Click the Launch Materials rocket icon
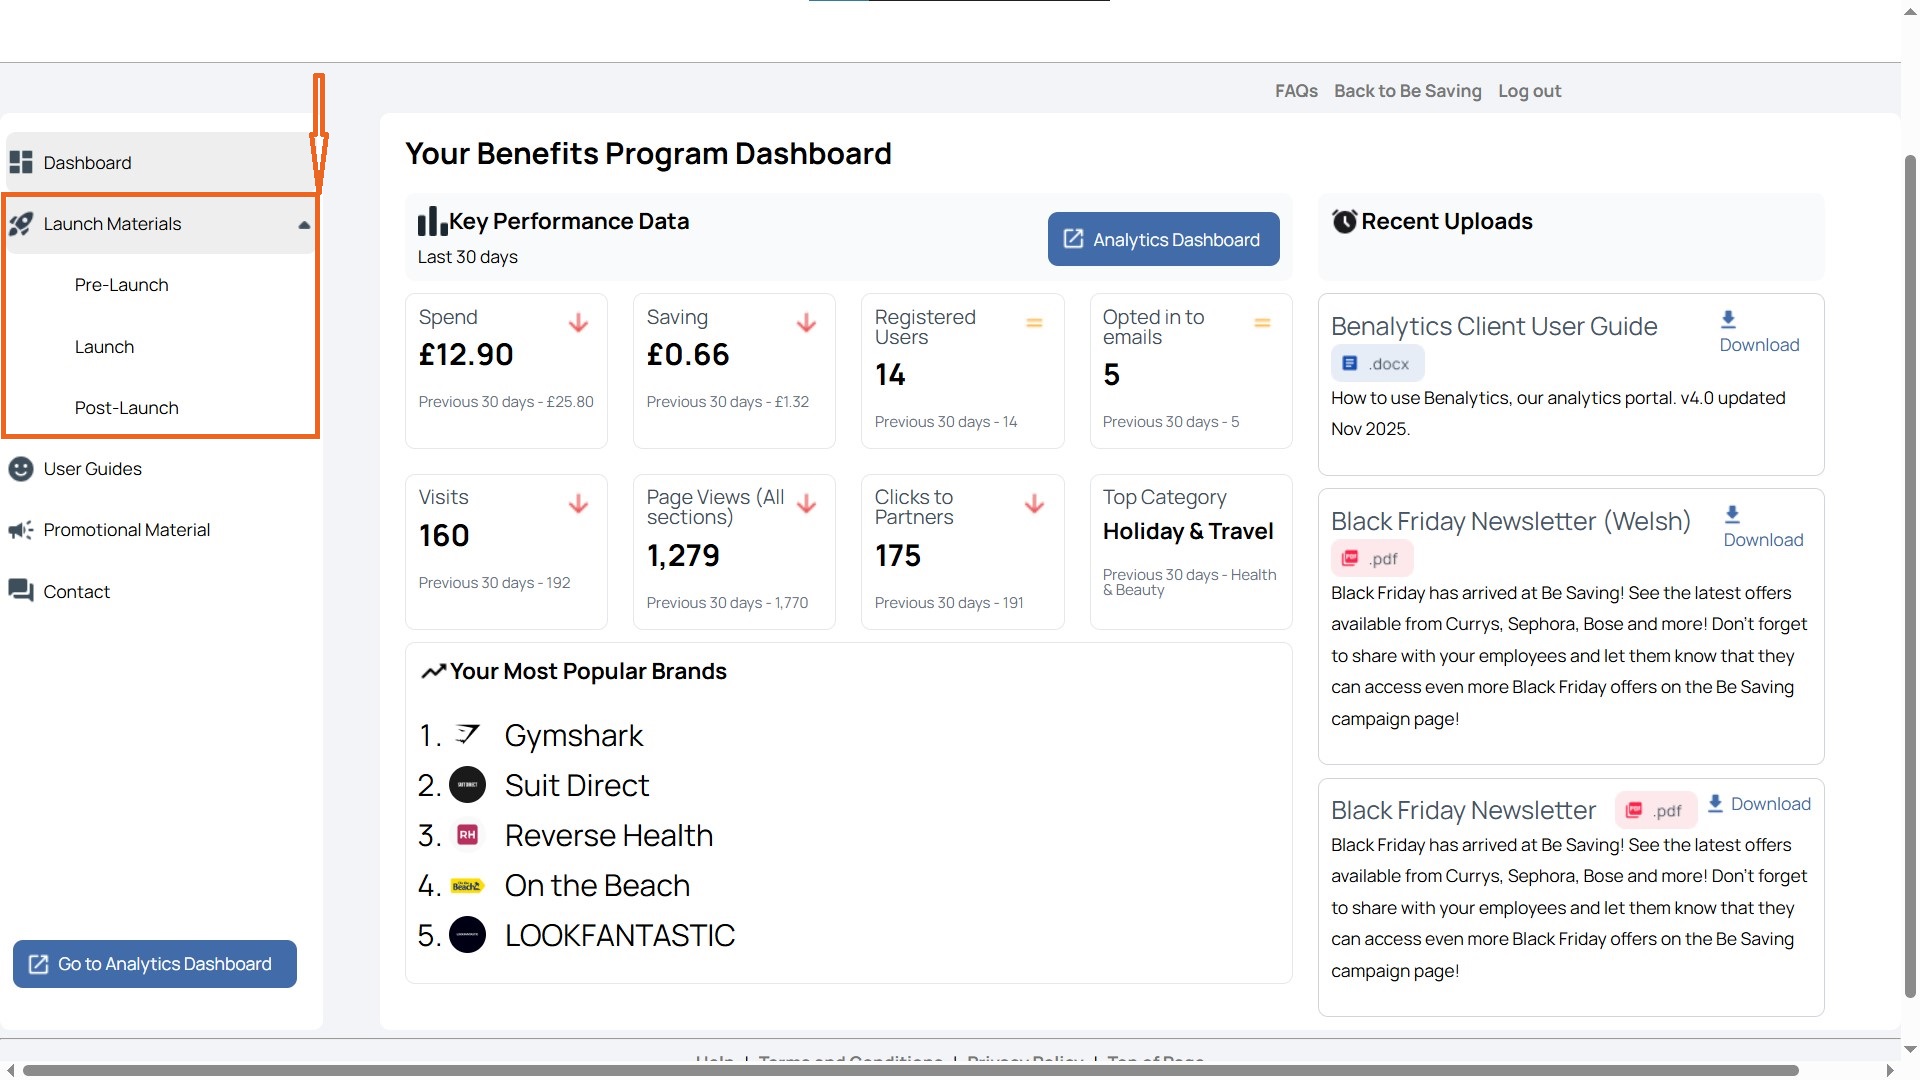The height and width of the screenshot is (1080, 1920). [21, 224]
